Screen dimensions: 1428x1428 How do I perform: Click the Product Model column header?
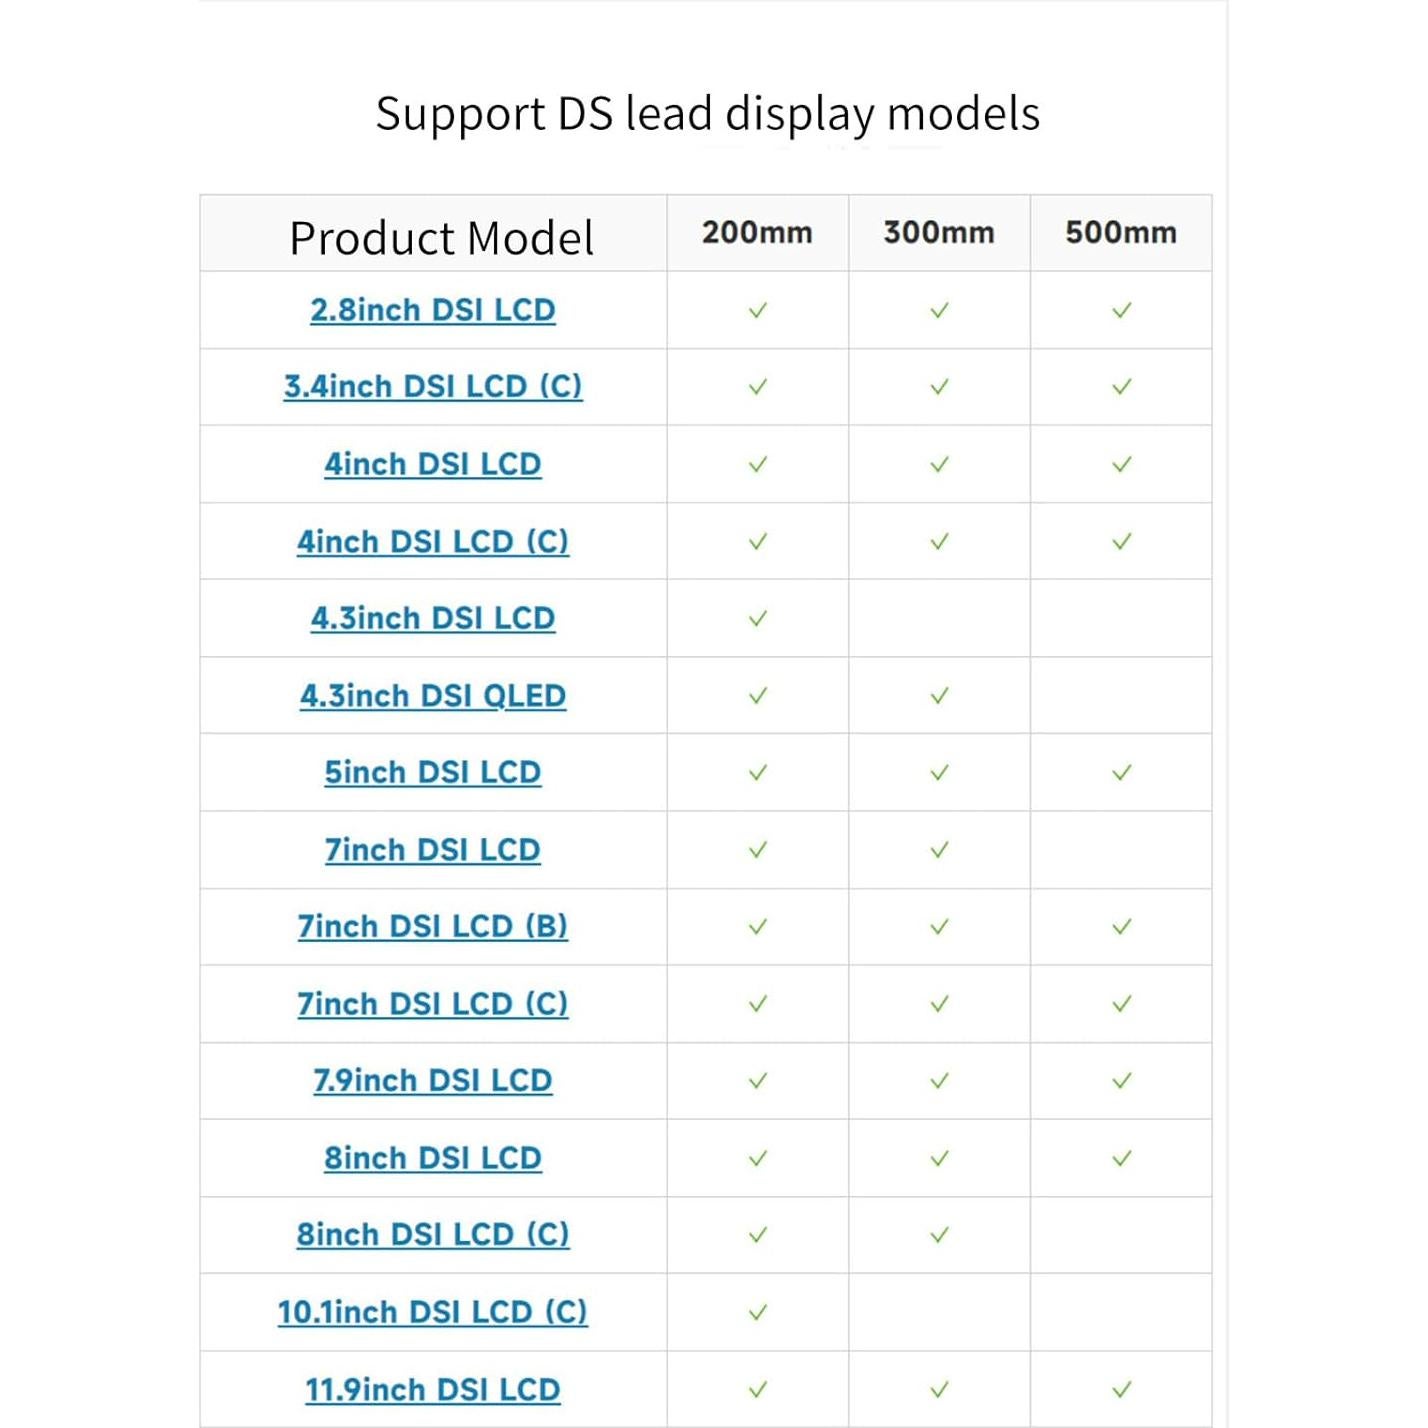point(441,238)
